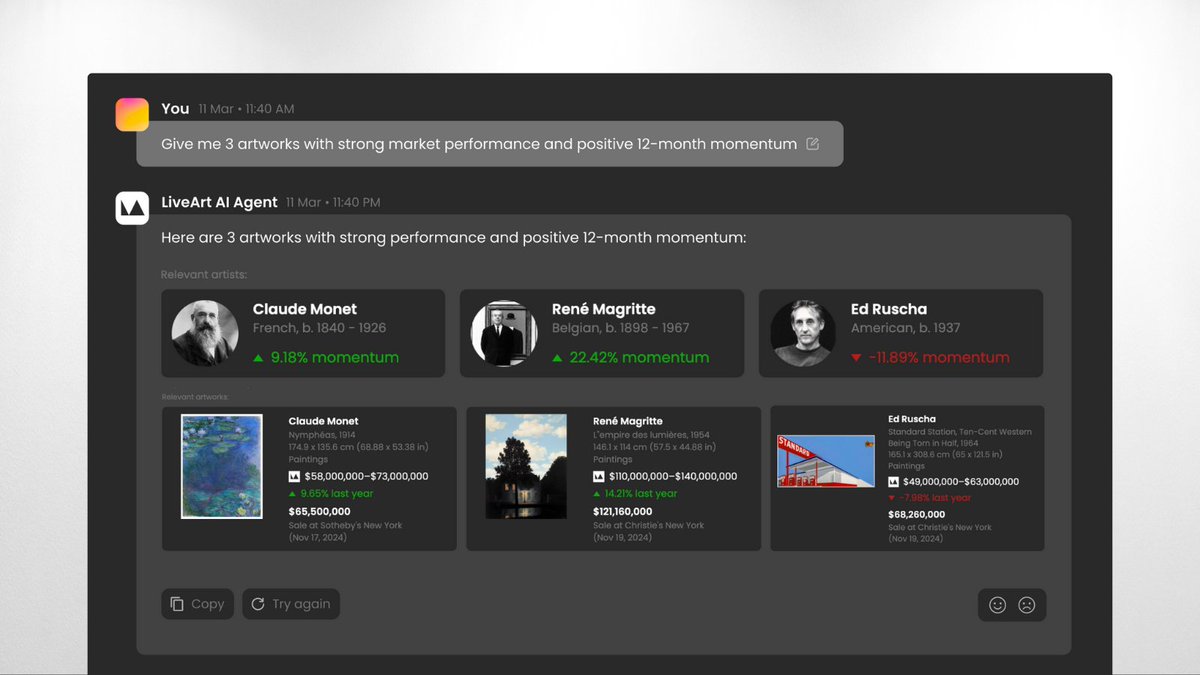The width and height of the screenshot is (1200, 675).
Task: Select the René Magritte artist card name
Action: pos(604,309)
